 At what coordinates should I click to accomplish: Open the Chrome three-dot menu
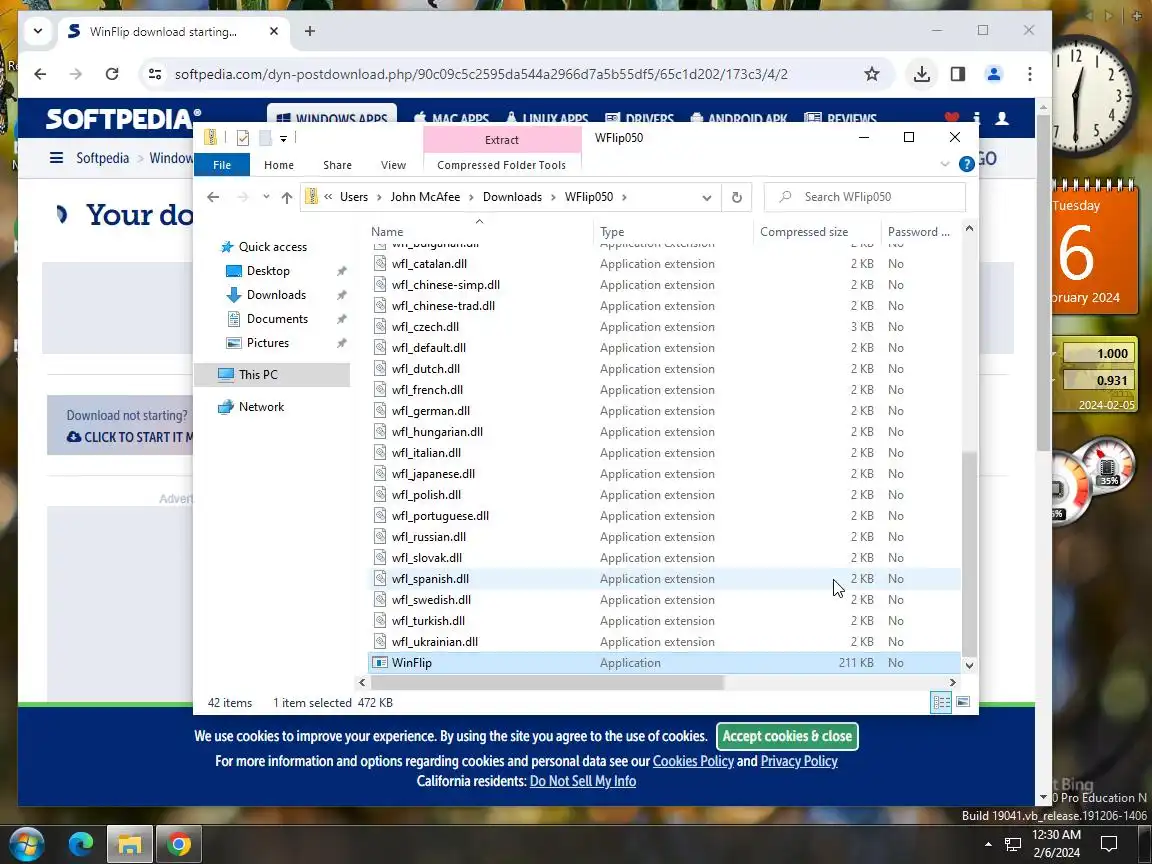1030,74
